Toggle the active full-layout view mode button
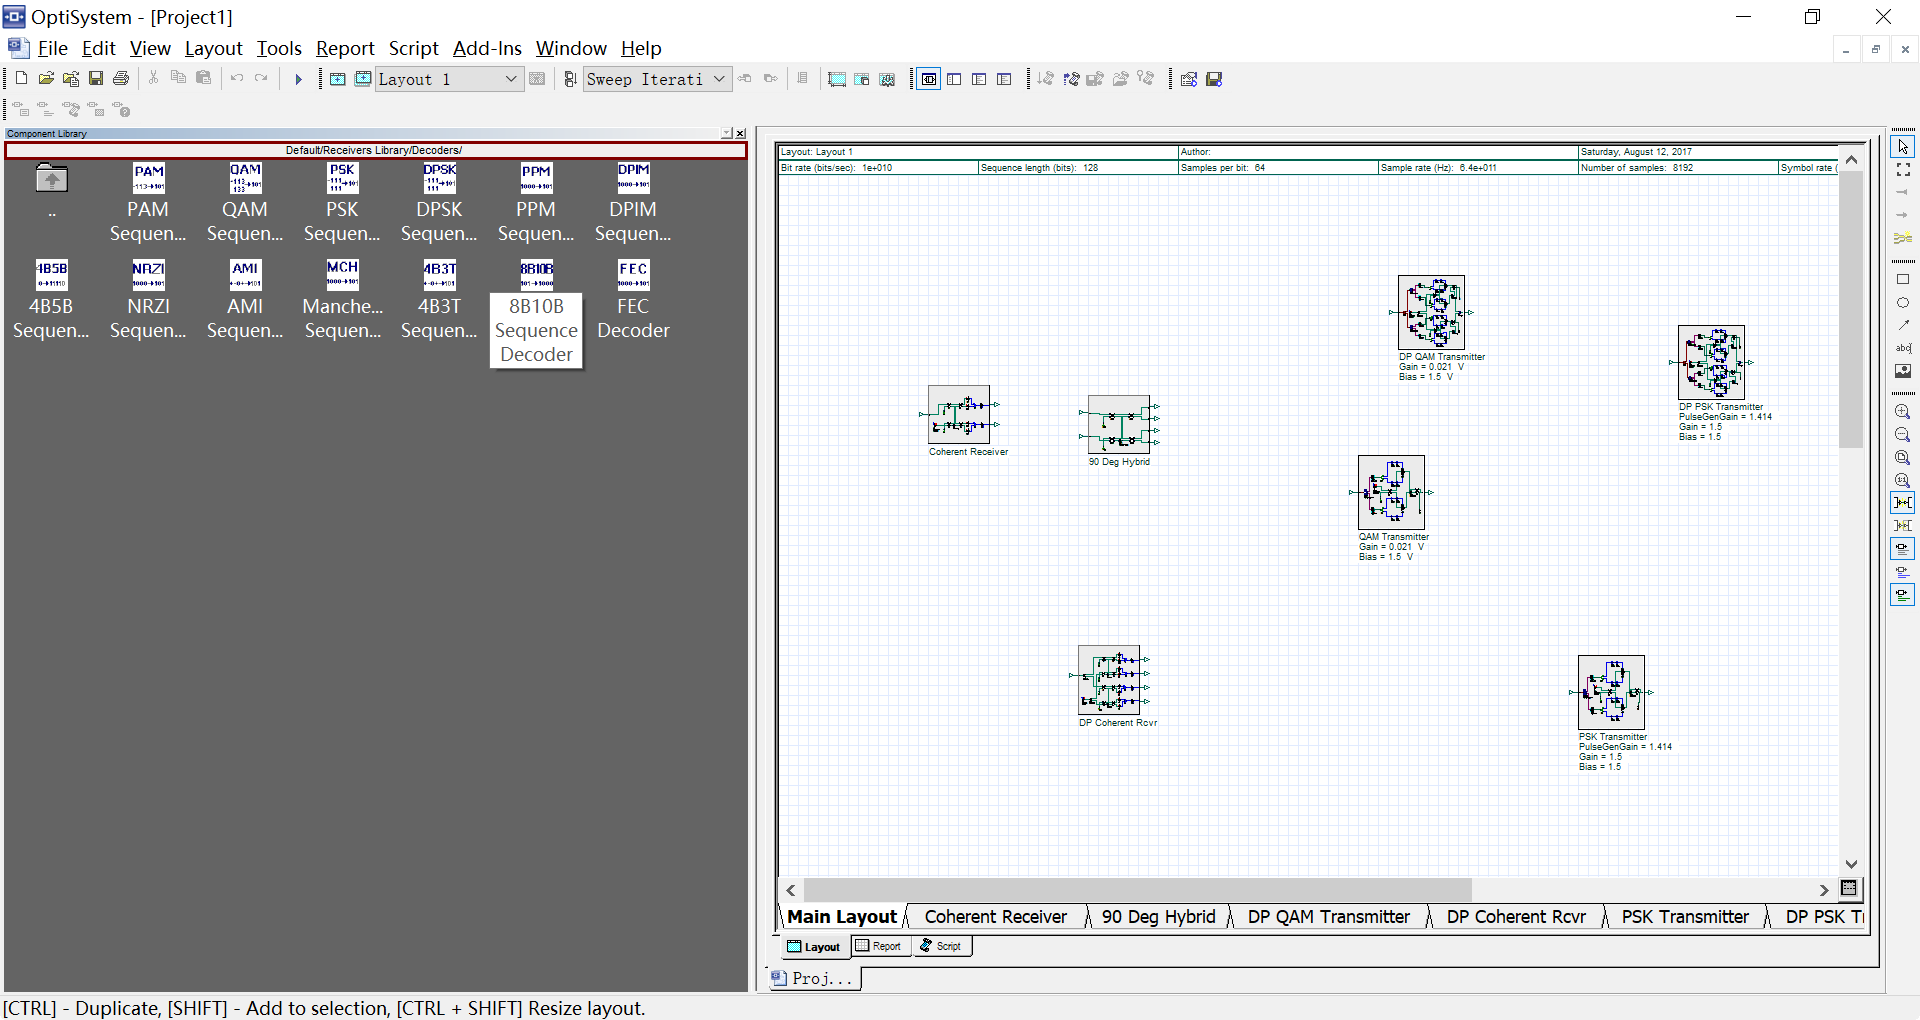Screen dimensions: 1920x1020 929,79
